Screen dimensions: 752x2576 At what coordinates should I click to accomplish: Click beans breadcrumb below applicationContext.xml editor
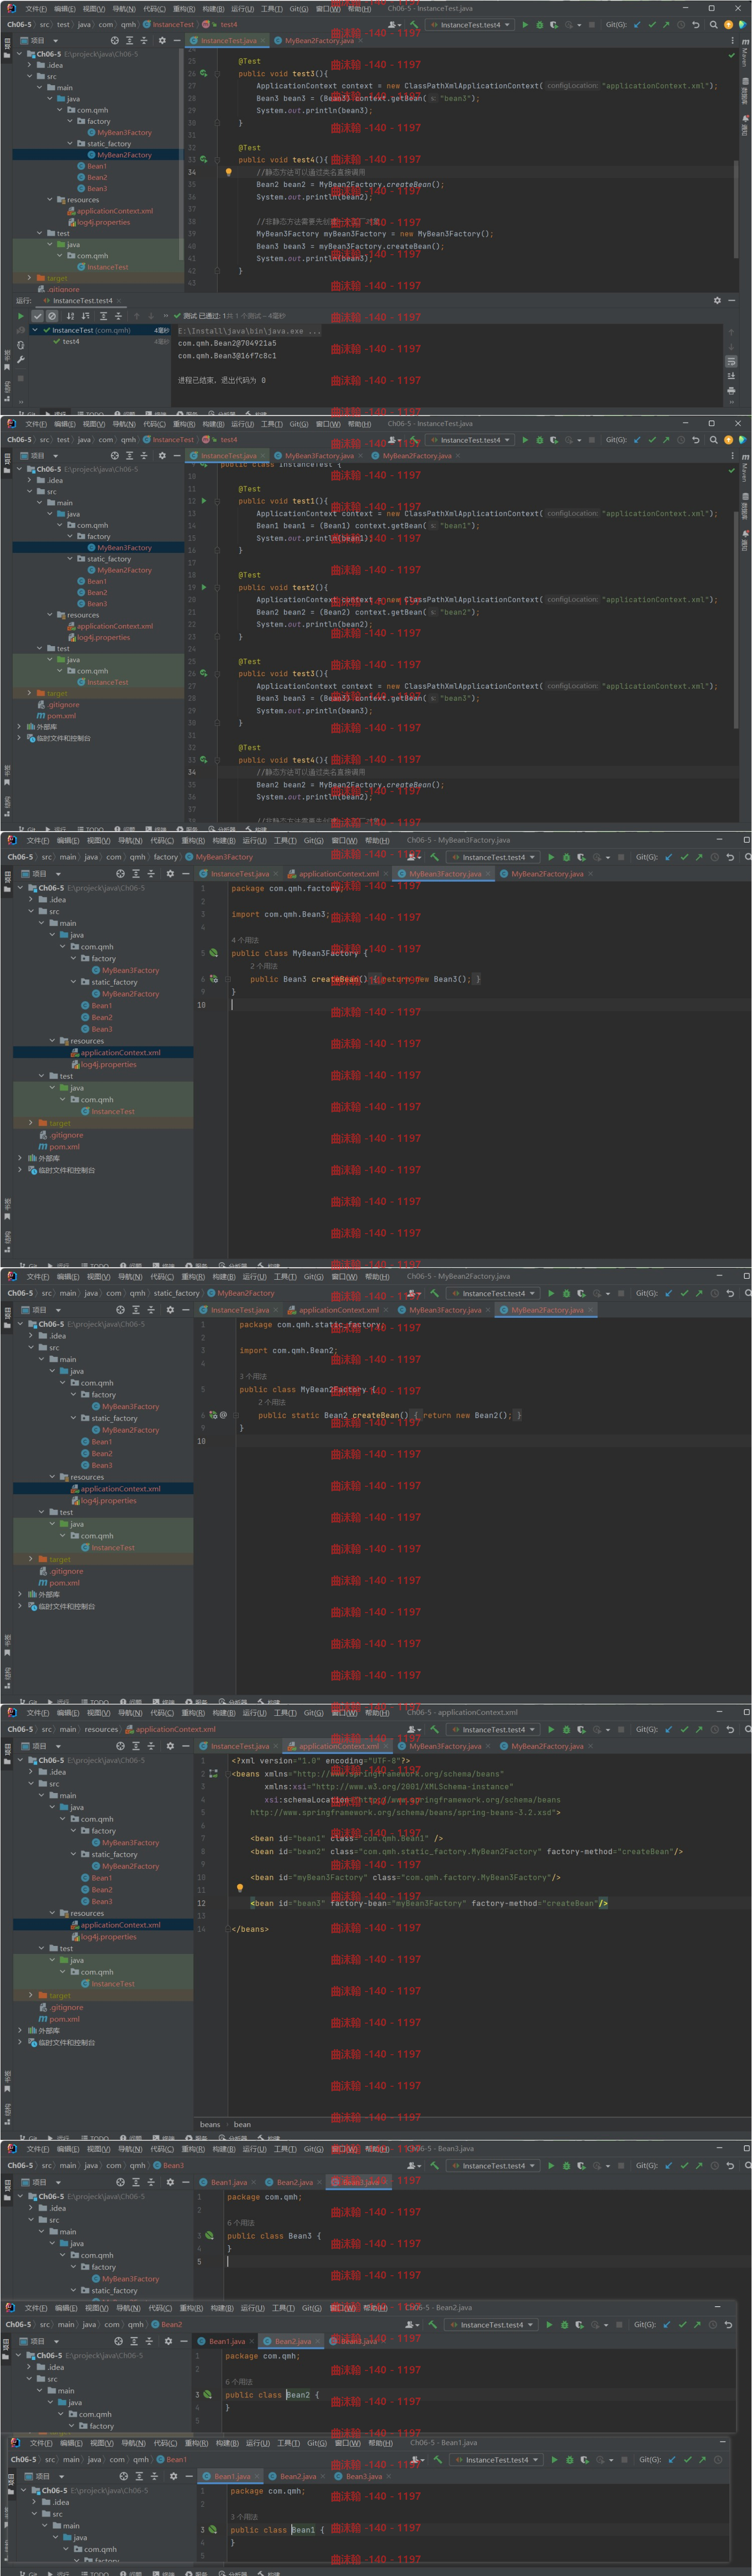[x=210, y=2124]
